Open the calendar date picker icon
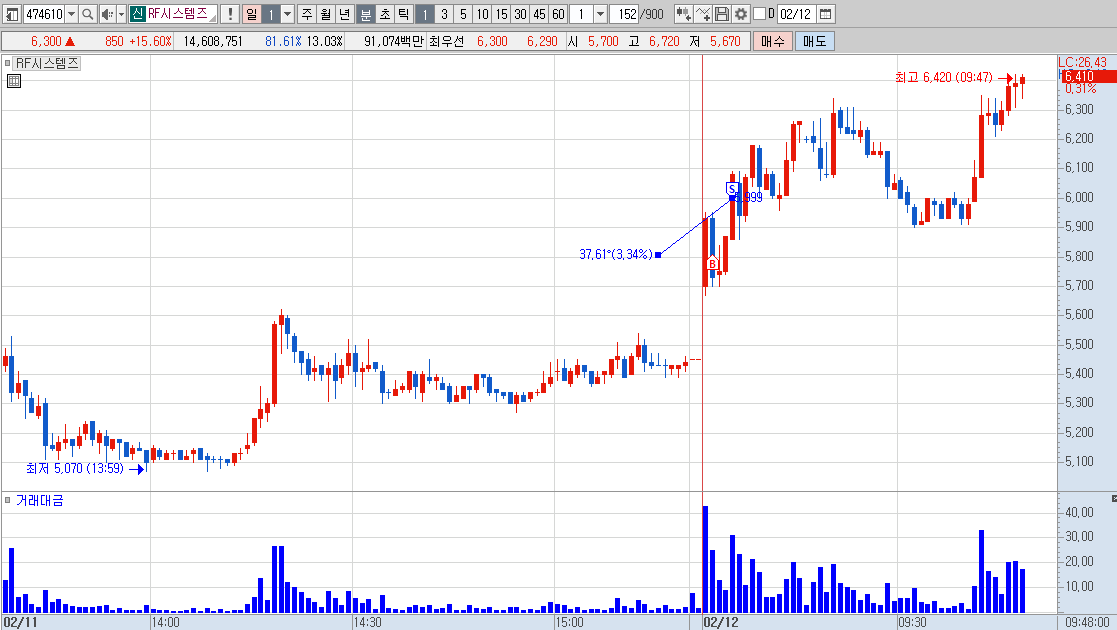 coord(825,14)
